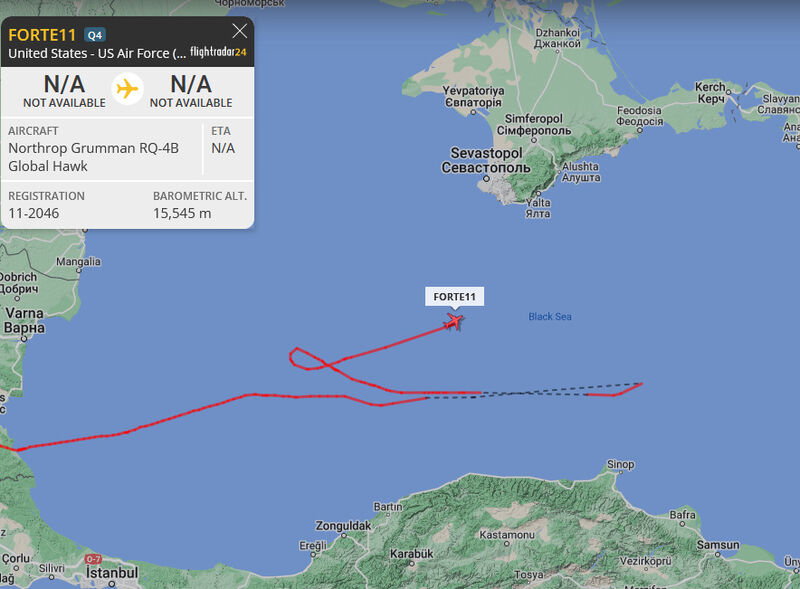Click the dashed estimated flight path segment
The height and width of the screenshot is (589, 800).
click(533, 391)
